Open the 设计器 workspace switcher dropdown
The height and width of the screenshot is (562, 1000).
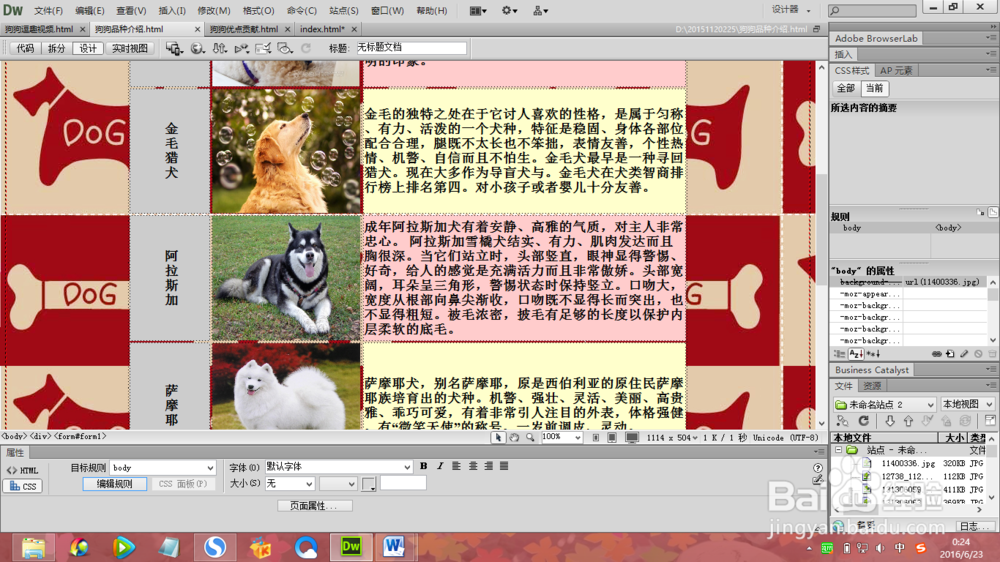pyautogui.click(x=791, y=10)
